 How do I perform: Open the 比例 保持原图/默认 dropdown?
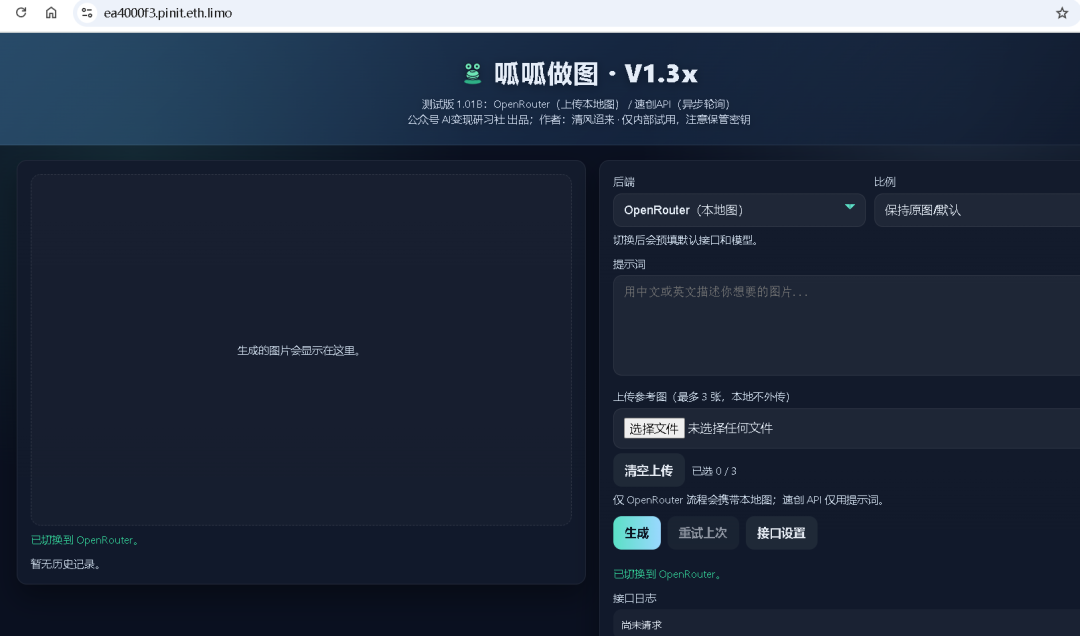(977, 210)
